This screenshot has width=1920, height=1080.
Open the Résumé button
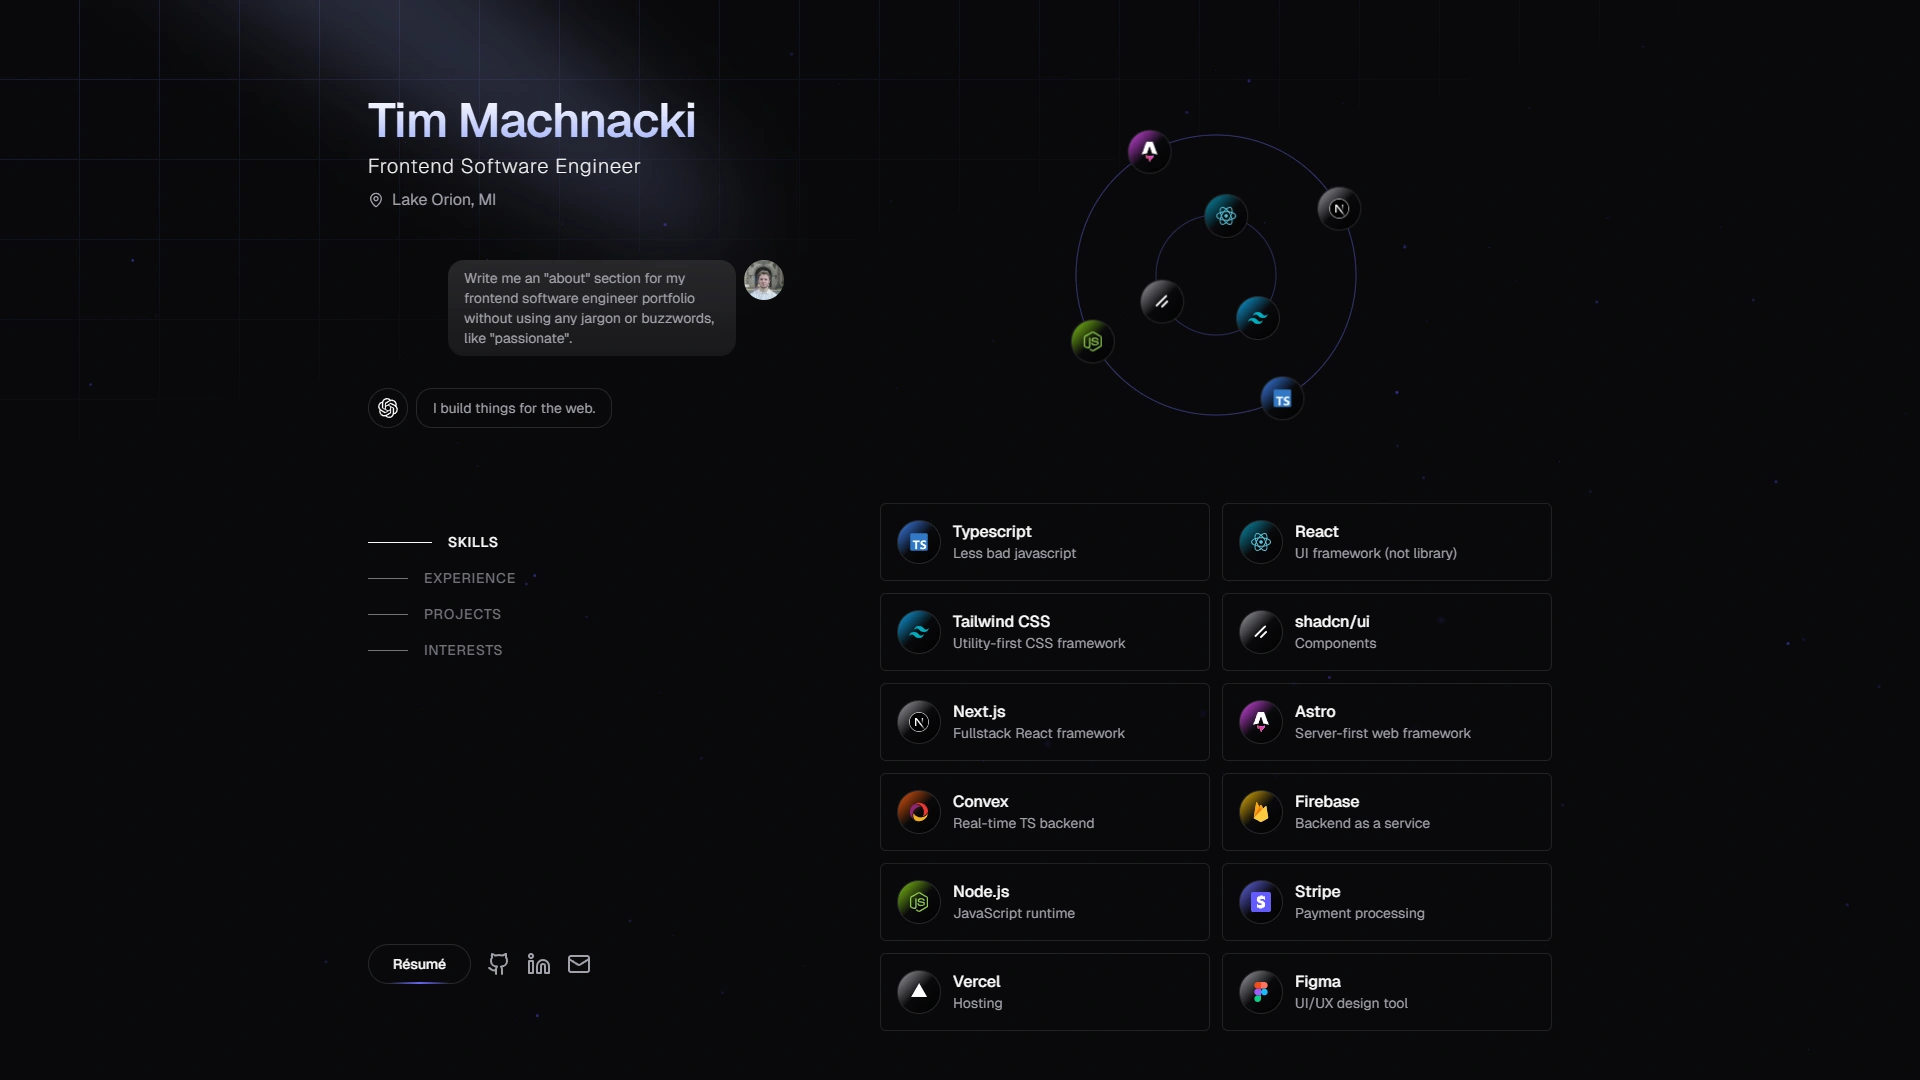pos(419,964)
